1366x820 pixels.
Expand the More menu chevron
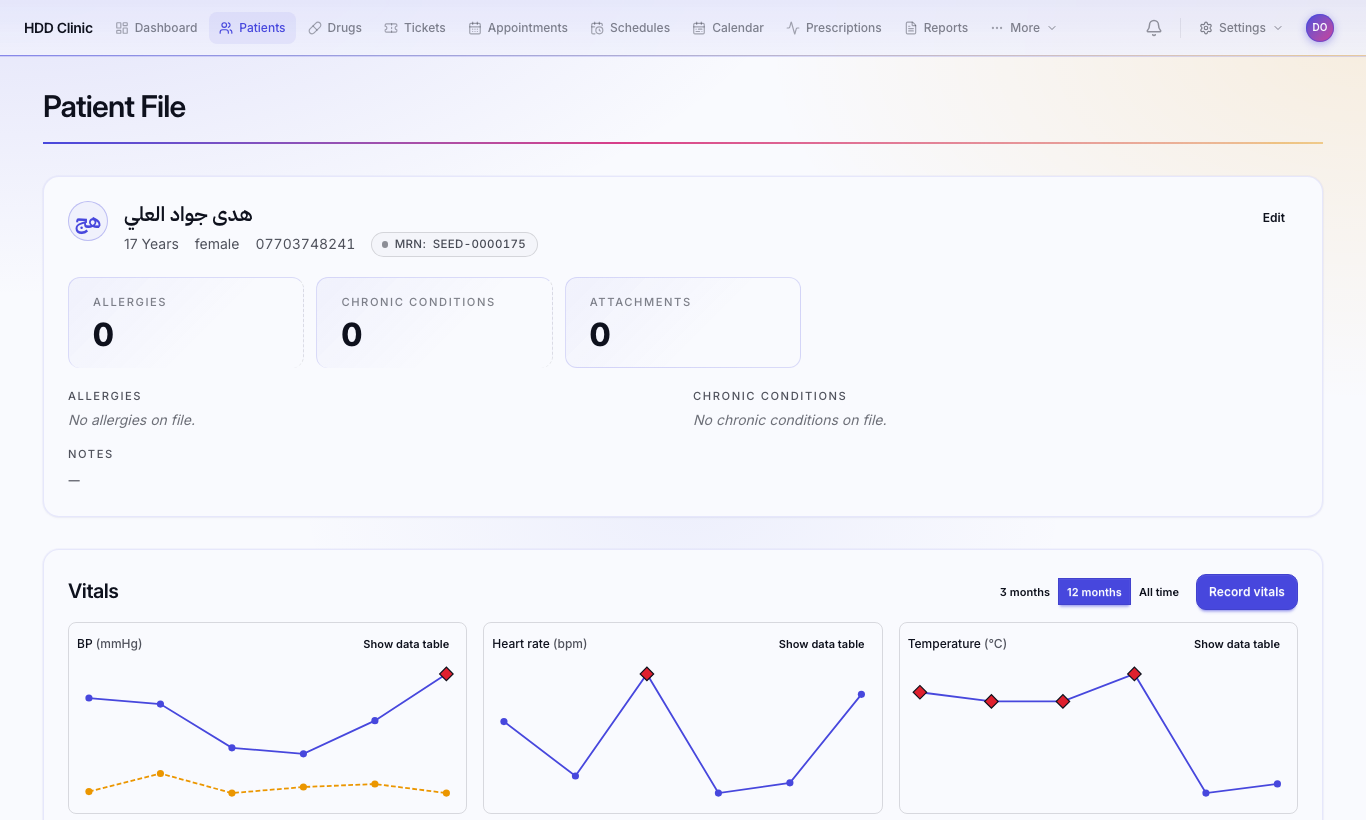click(x=1052, y=28)
